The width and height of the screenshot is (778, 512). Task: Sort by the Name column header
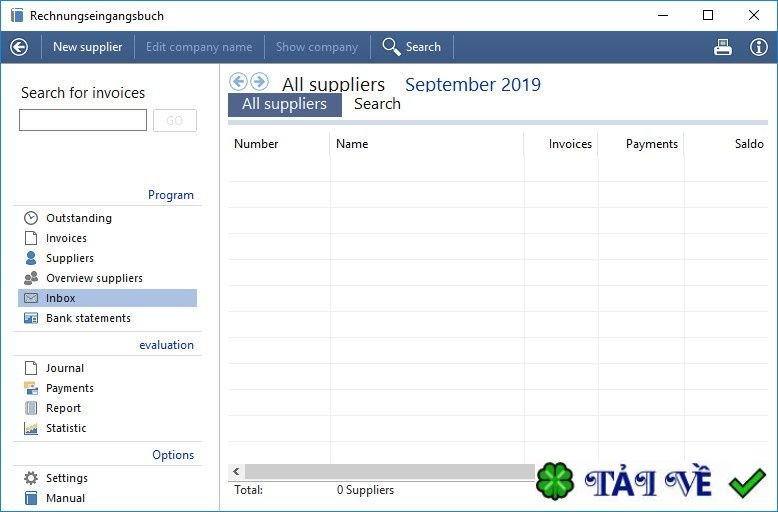point(352,144)
